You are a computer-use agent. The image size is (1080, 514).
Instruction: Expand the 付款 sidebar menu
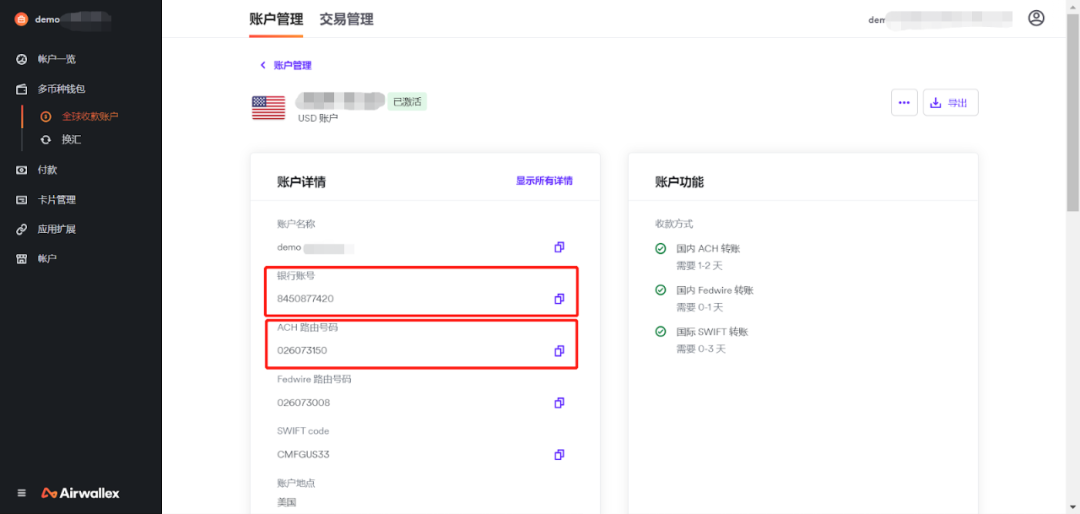click(47, 170)
